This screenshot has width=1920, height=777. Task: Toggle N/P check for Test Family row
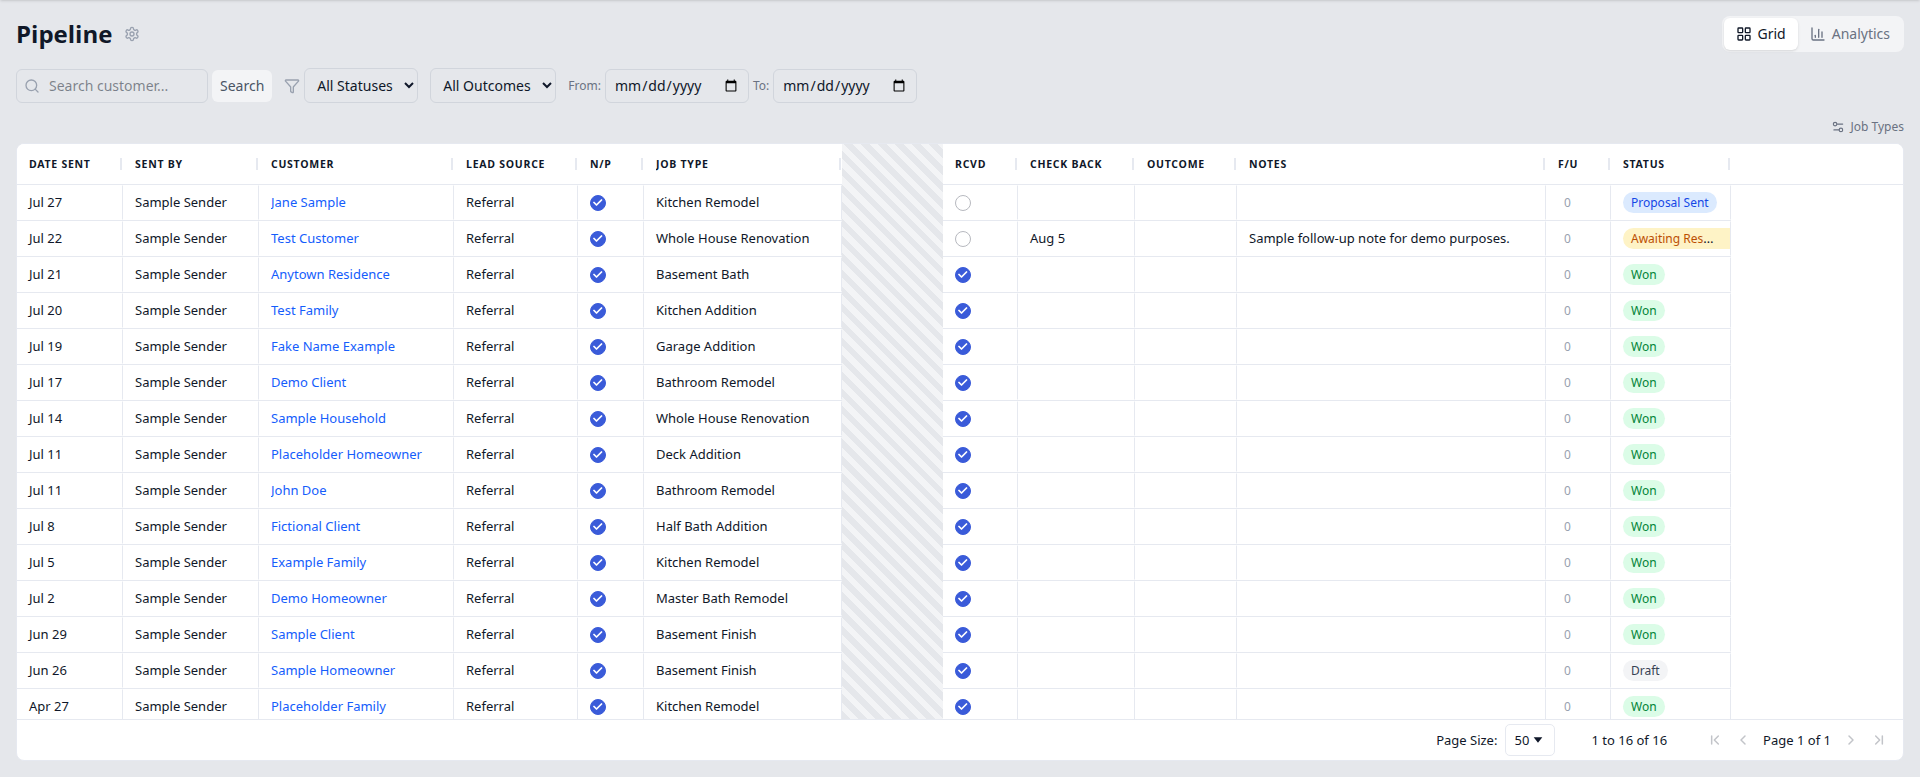[x=598, y=311]
